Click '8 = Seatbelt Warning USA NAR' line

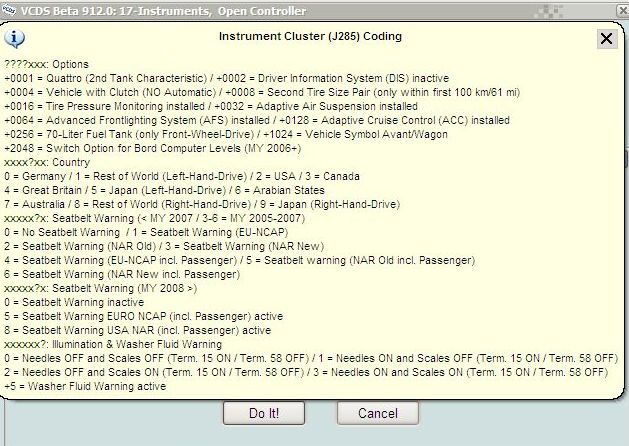click(138, 330)
